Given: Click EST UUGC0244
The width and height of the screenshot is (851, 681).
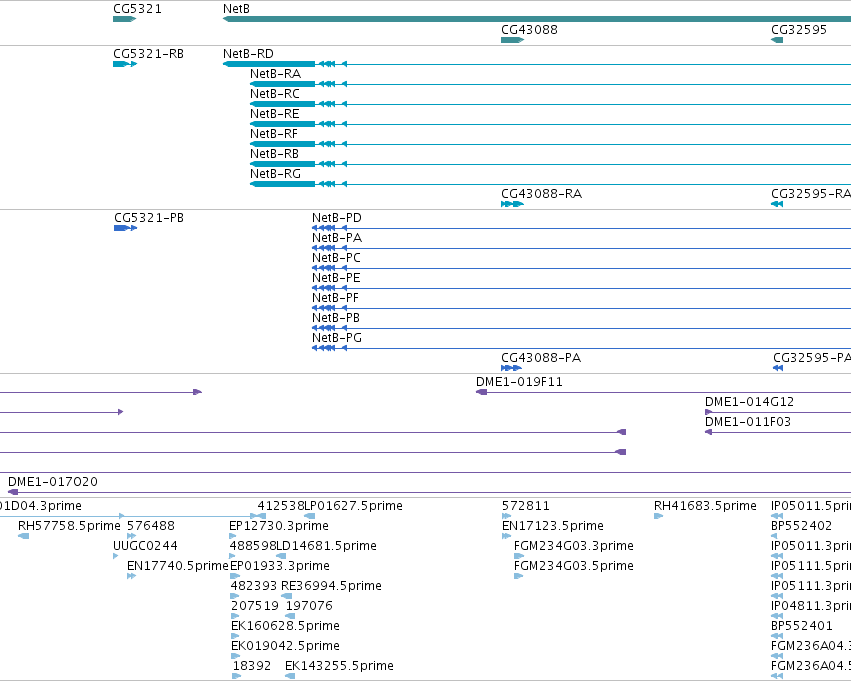Looking at the screenshot, I should (x=145, y=546).
